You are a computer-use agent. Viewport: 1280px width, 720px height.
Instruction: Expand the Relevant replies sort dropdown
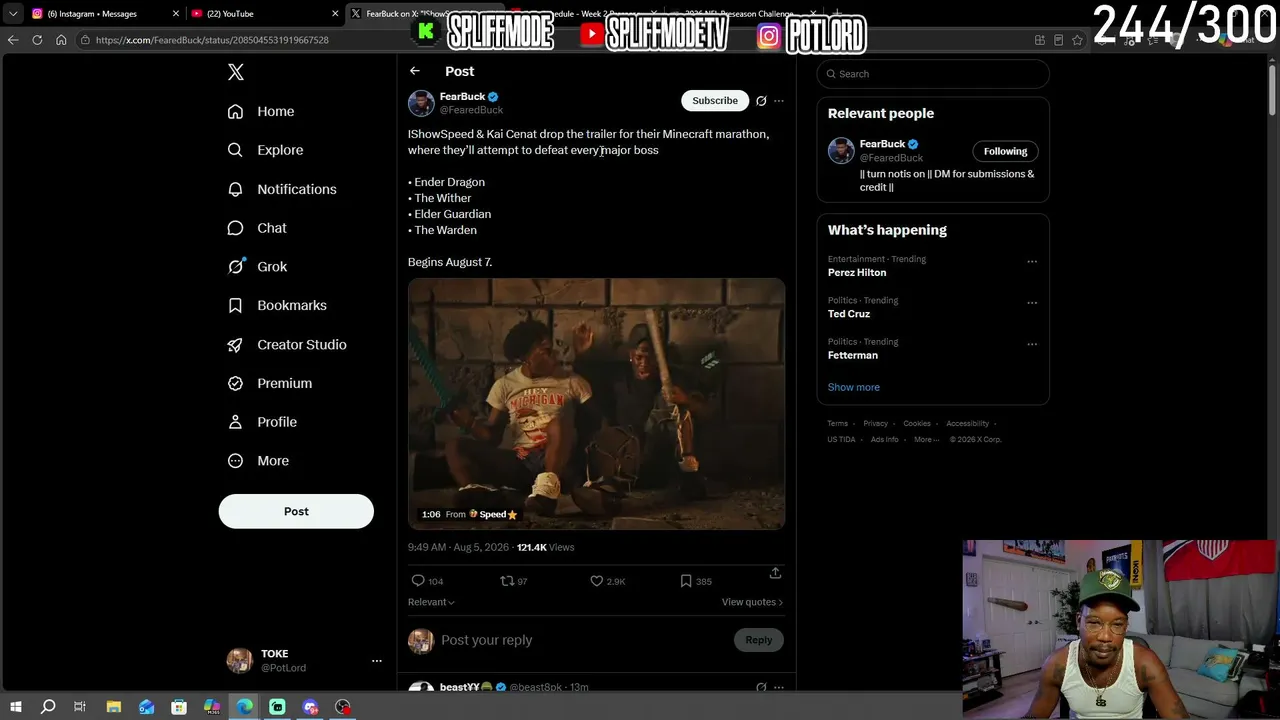click(x=431, y=602)
